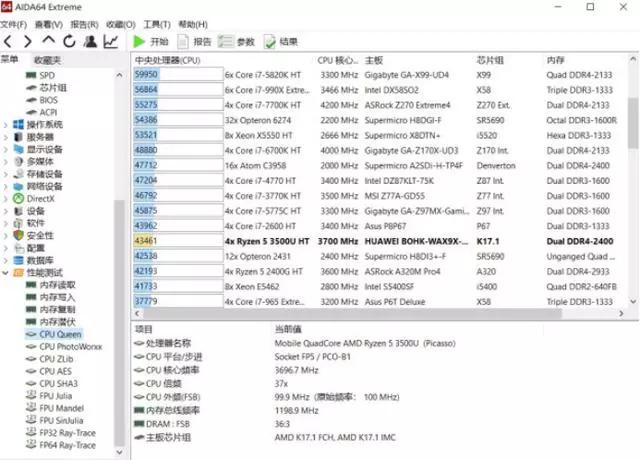Select the CPU AES benchmark
The height and width of the screenshot is (460, 640).
pos(49,371)
